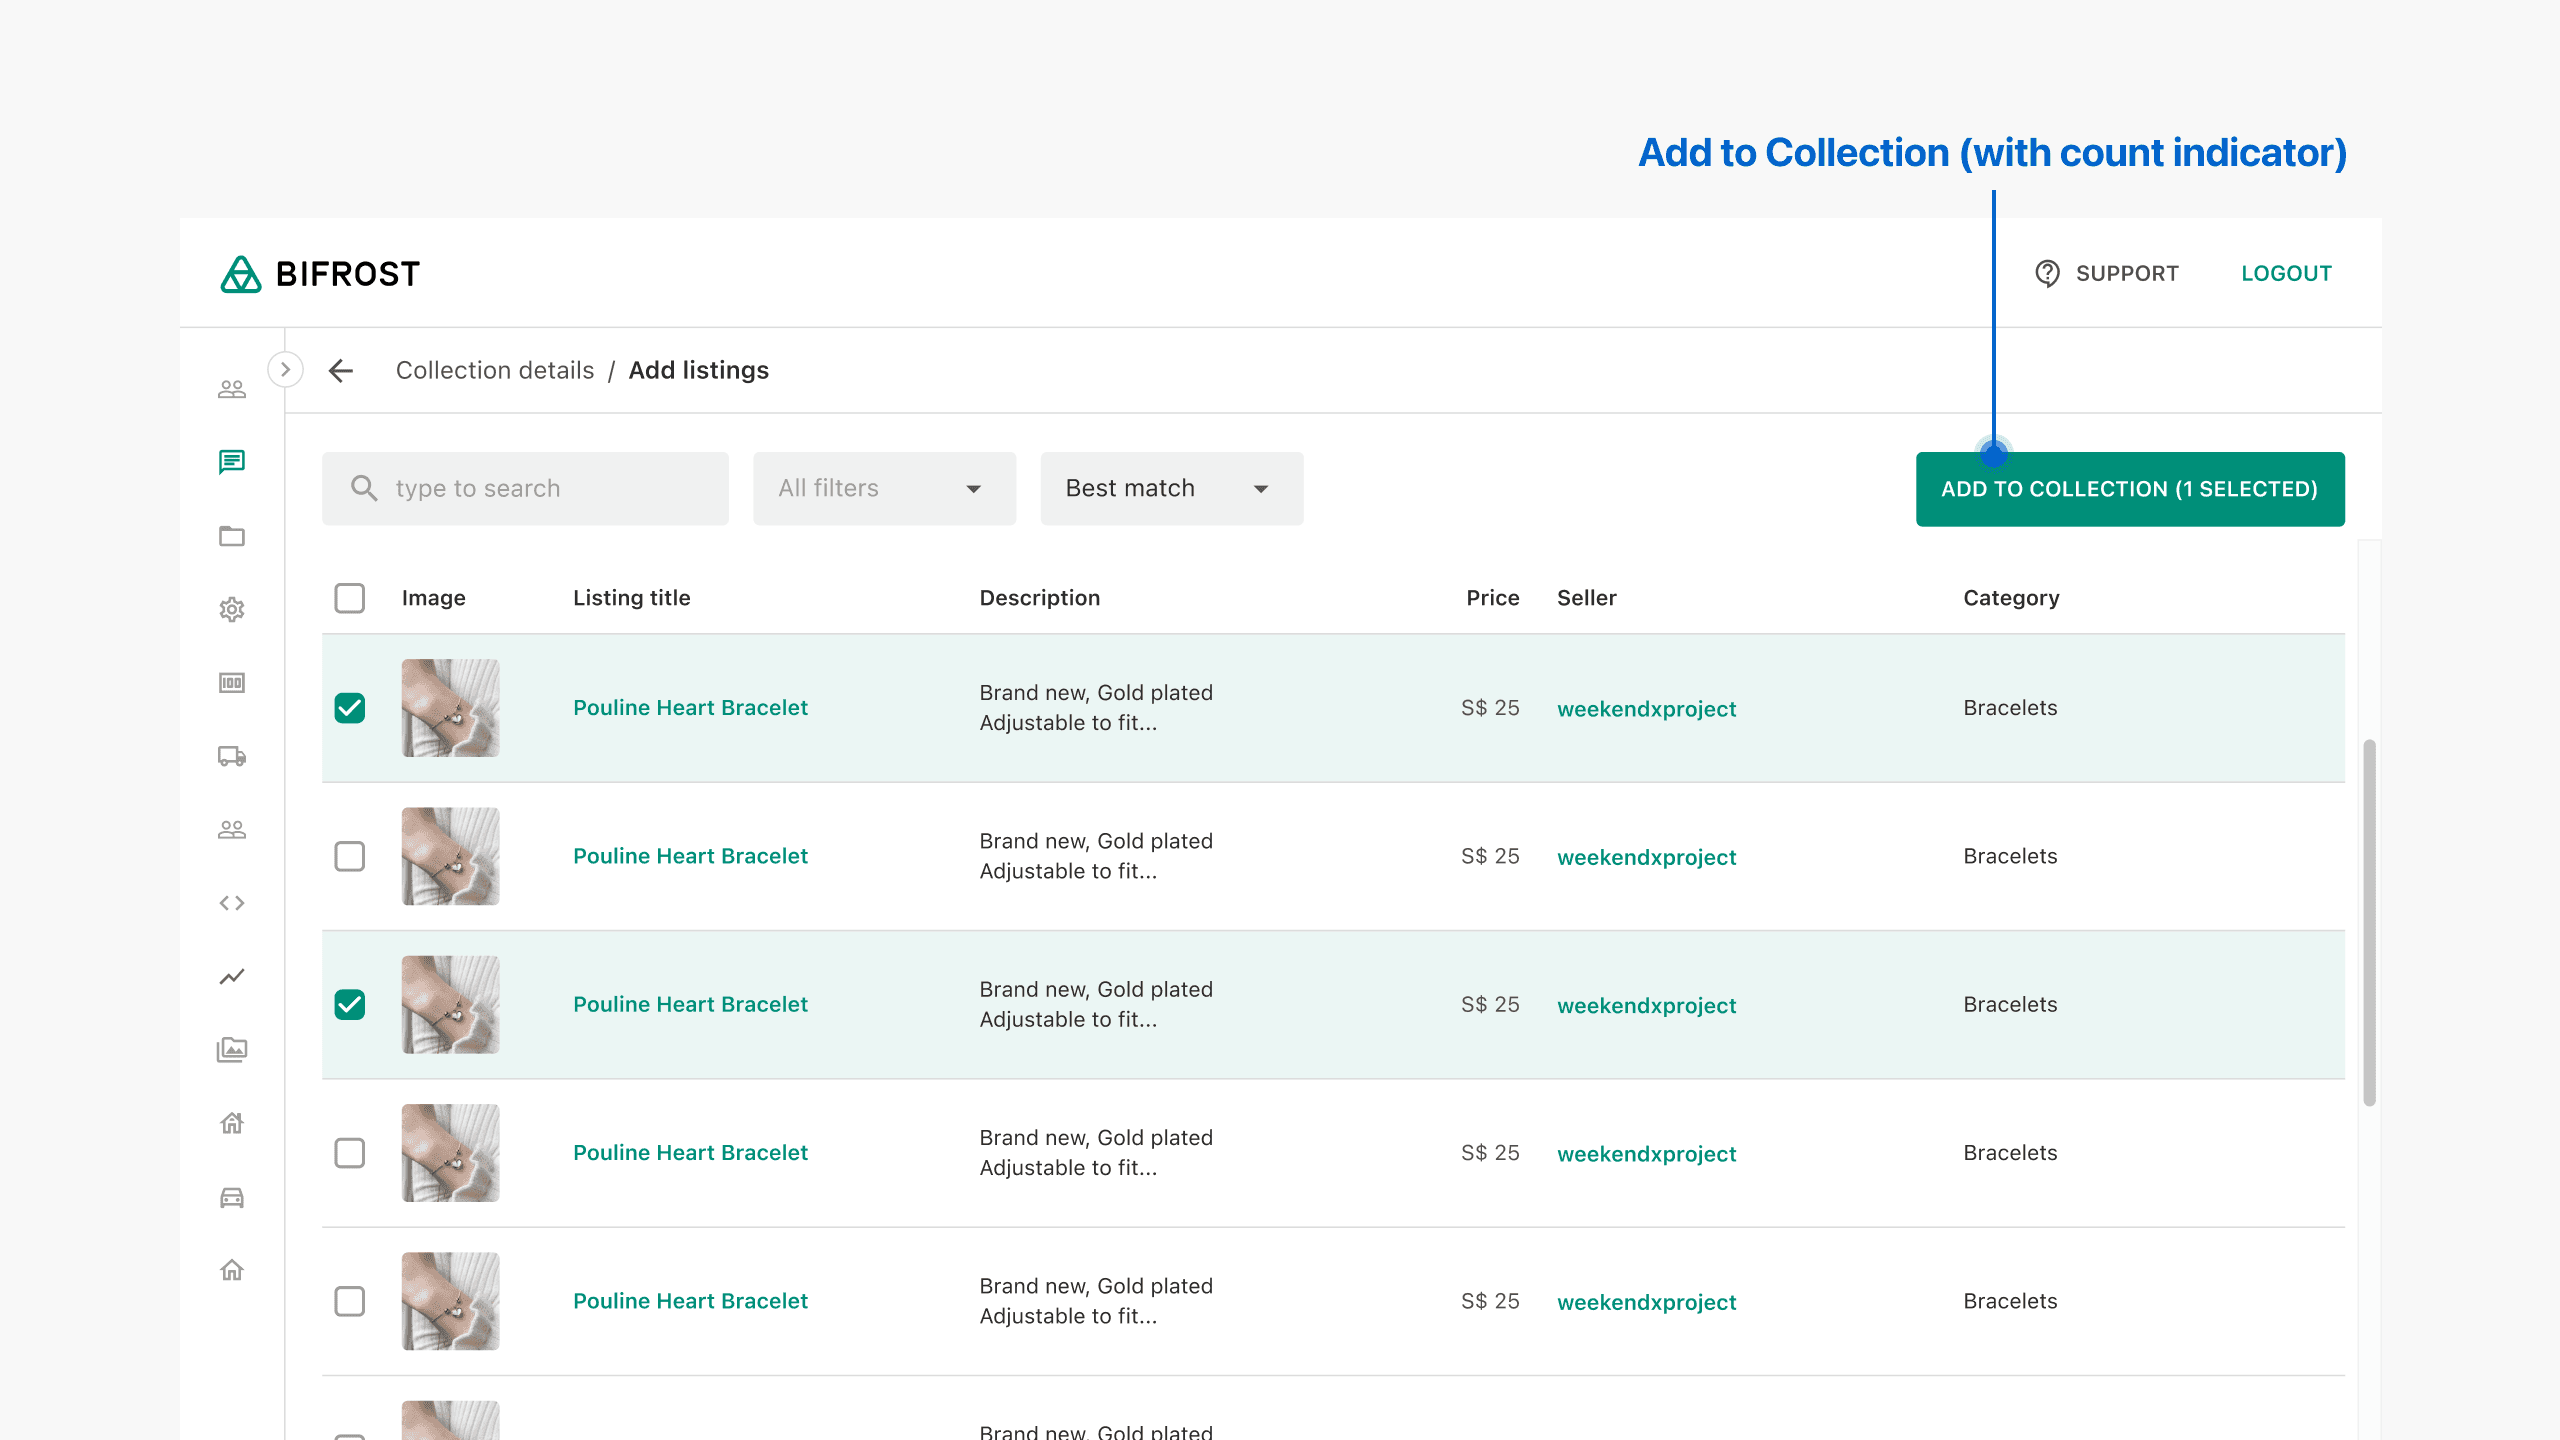Click LOGOUT in the header

click(2286, 273)
